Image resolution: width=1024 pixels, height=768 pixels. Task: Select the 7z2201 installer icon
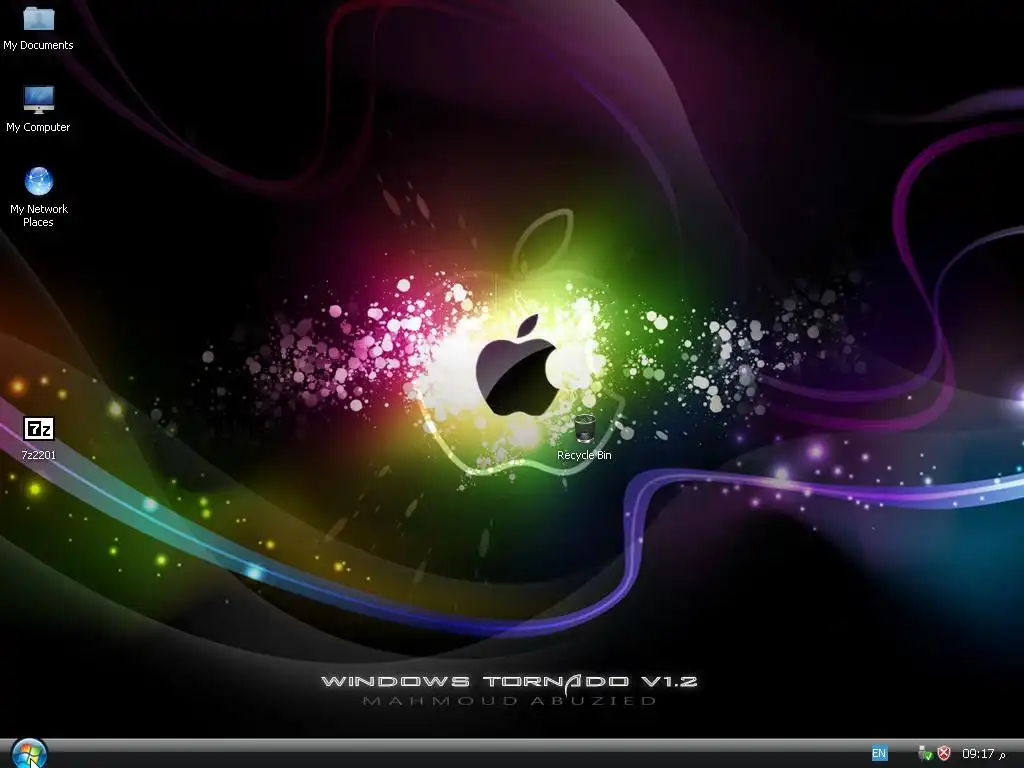[39, 429]
